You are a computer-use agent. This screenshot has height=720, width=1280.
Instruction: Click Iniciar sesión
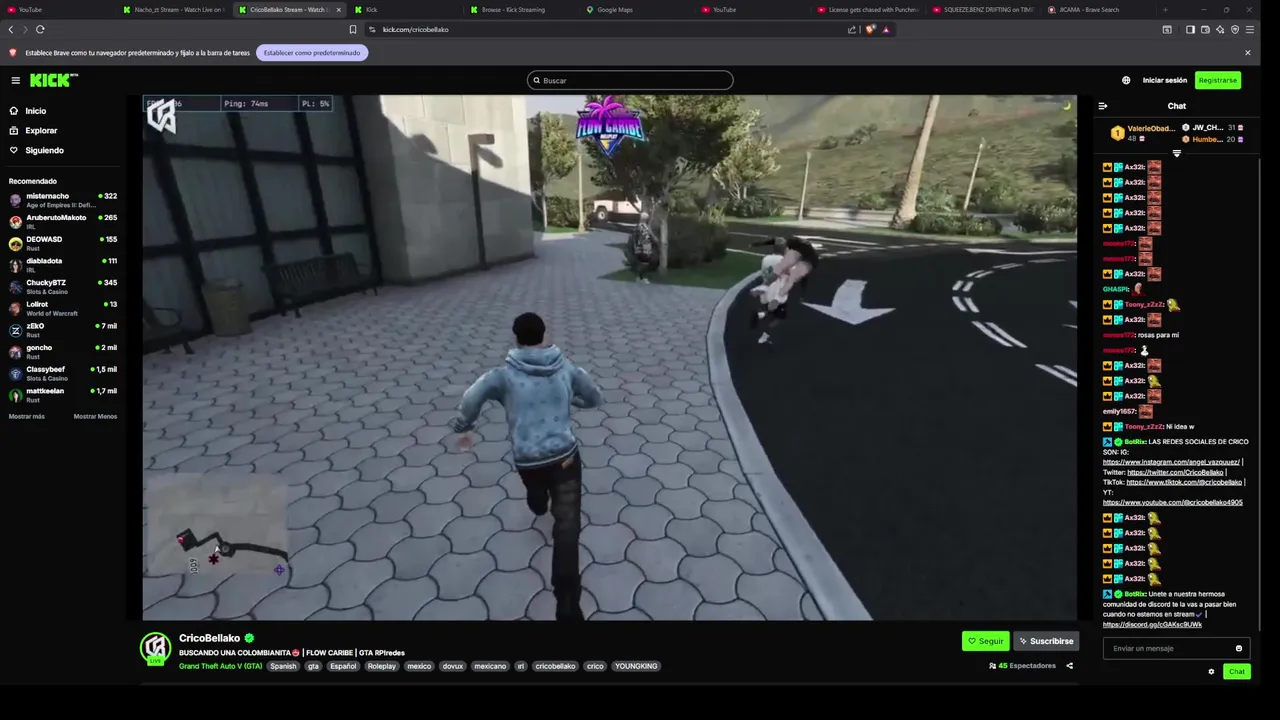click(1165, 80)
